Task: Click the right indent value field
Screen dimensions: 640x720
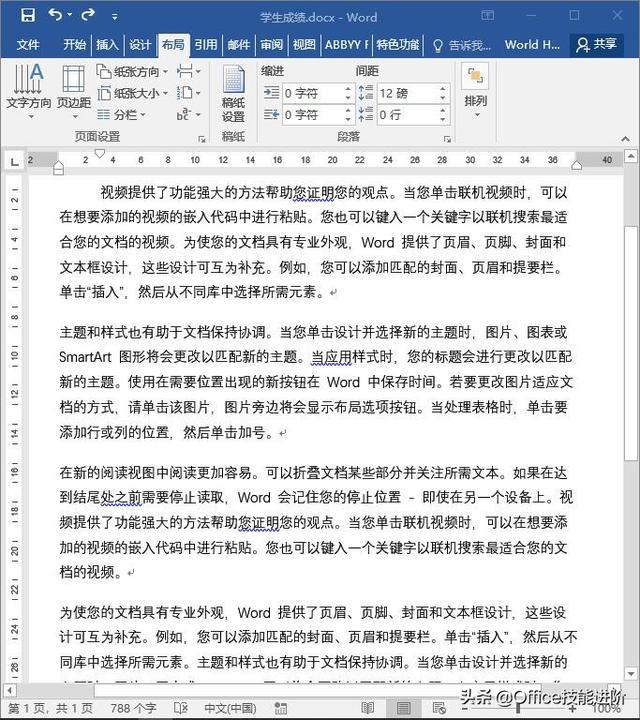Action: [313, 114]
